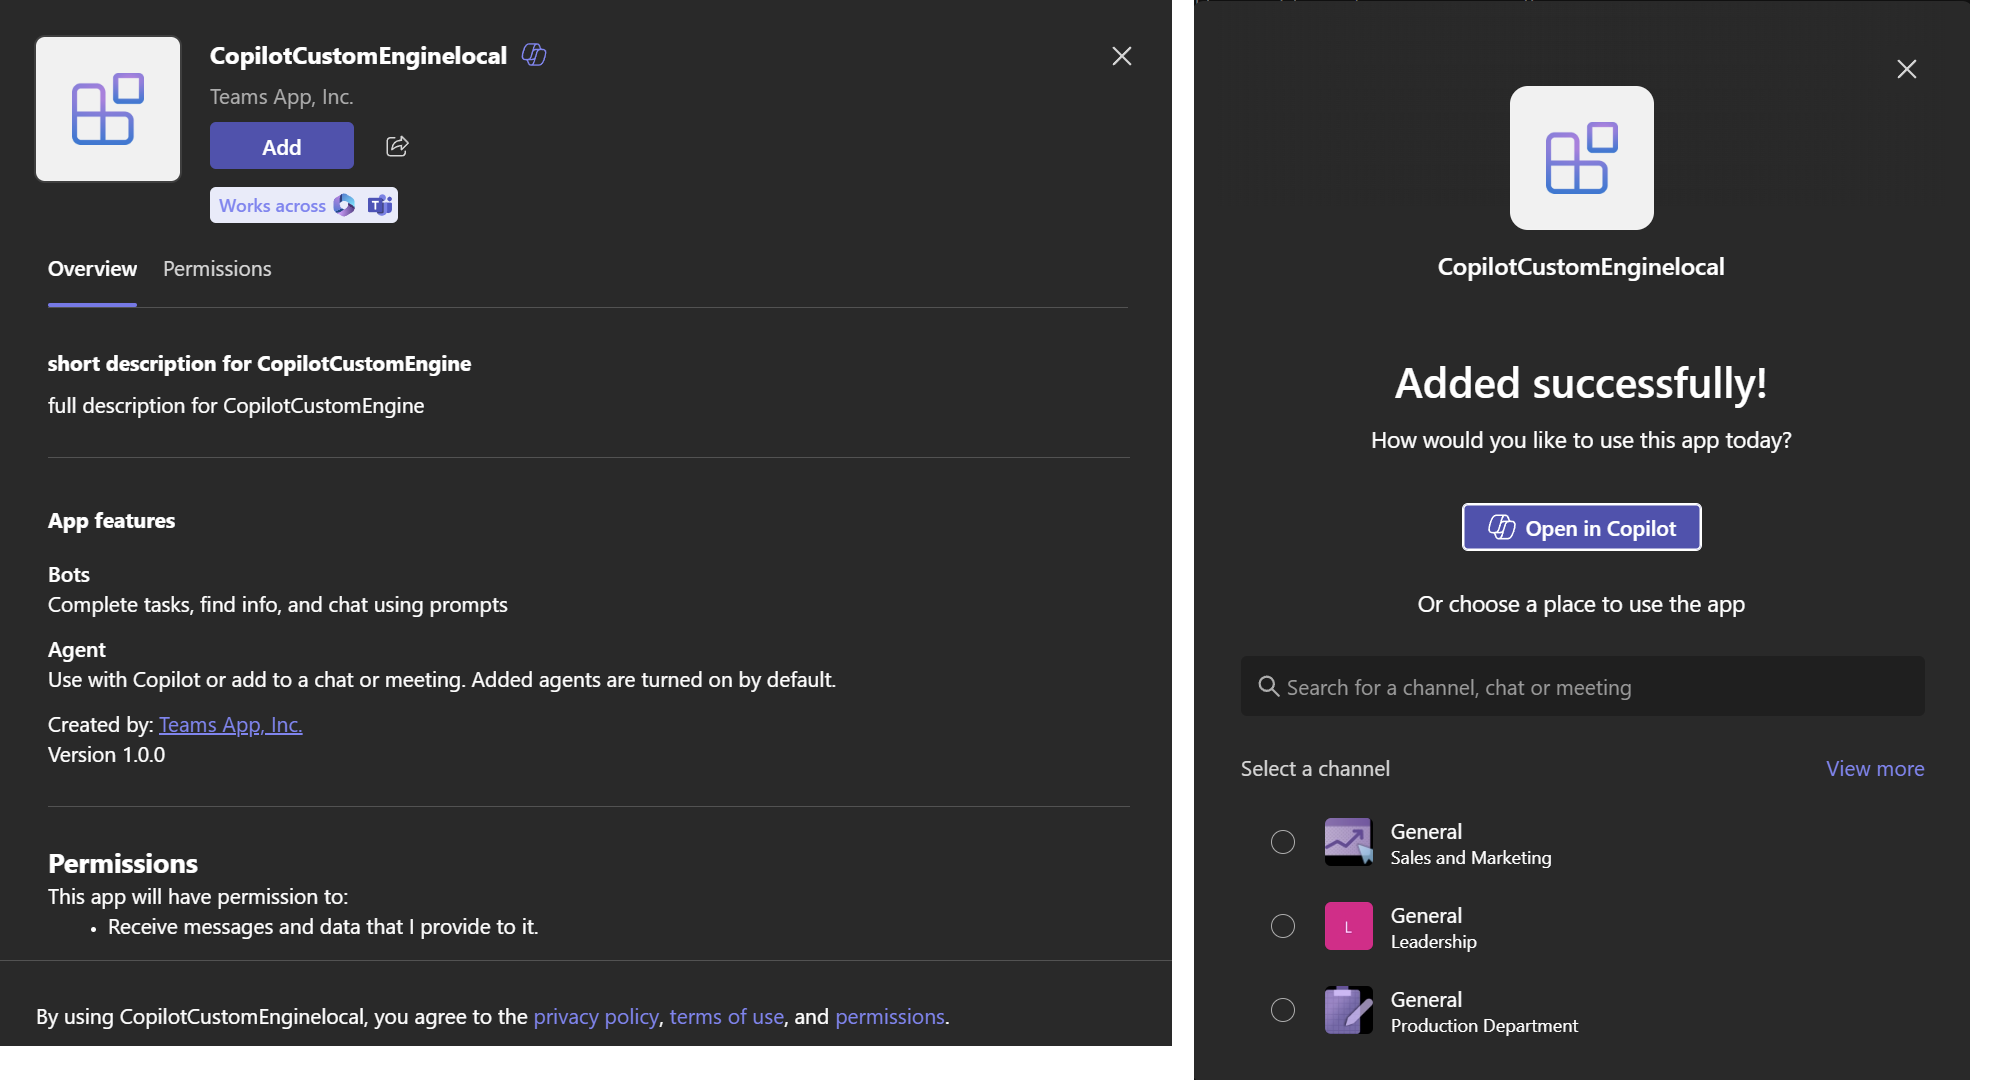The width and height of the screenshot is (2000, 1081).
Task: Click the Add button for CopilotCustomEnginelocal
Action: (281, 146)
